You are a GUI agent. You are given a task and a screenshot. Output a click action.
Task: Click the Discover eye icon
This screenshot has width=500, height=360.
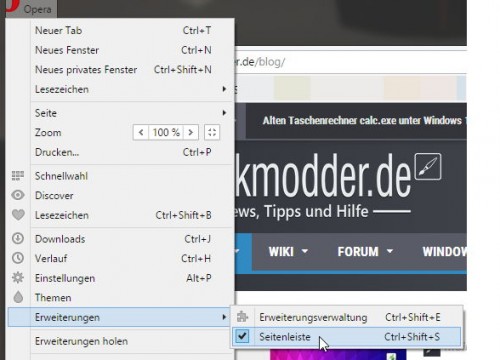18,195
